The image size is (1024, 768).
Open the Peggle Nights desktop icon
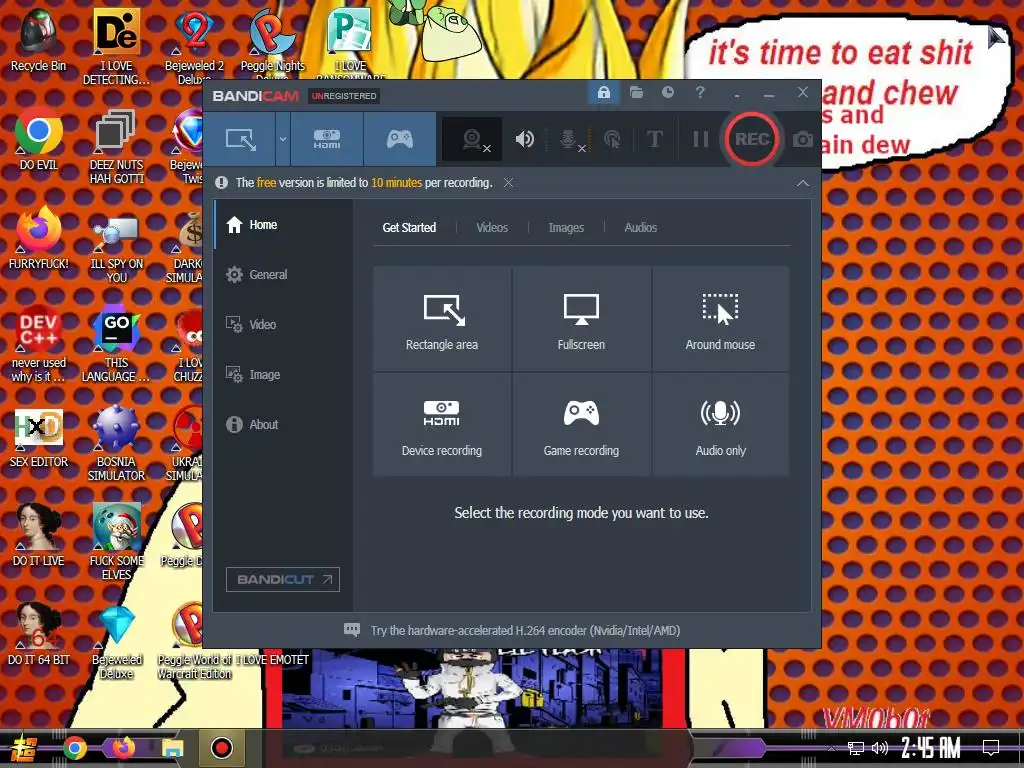(x=272, y=42)
